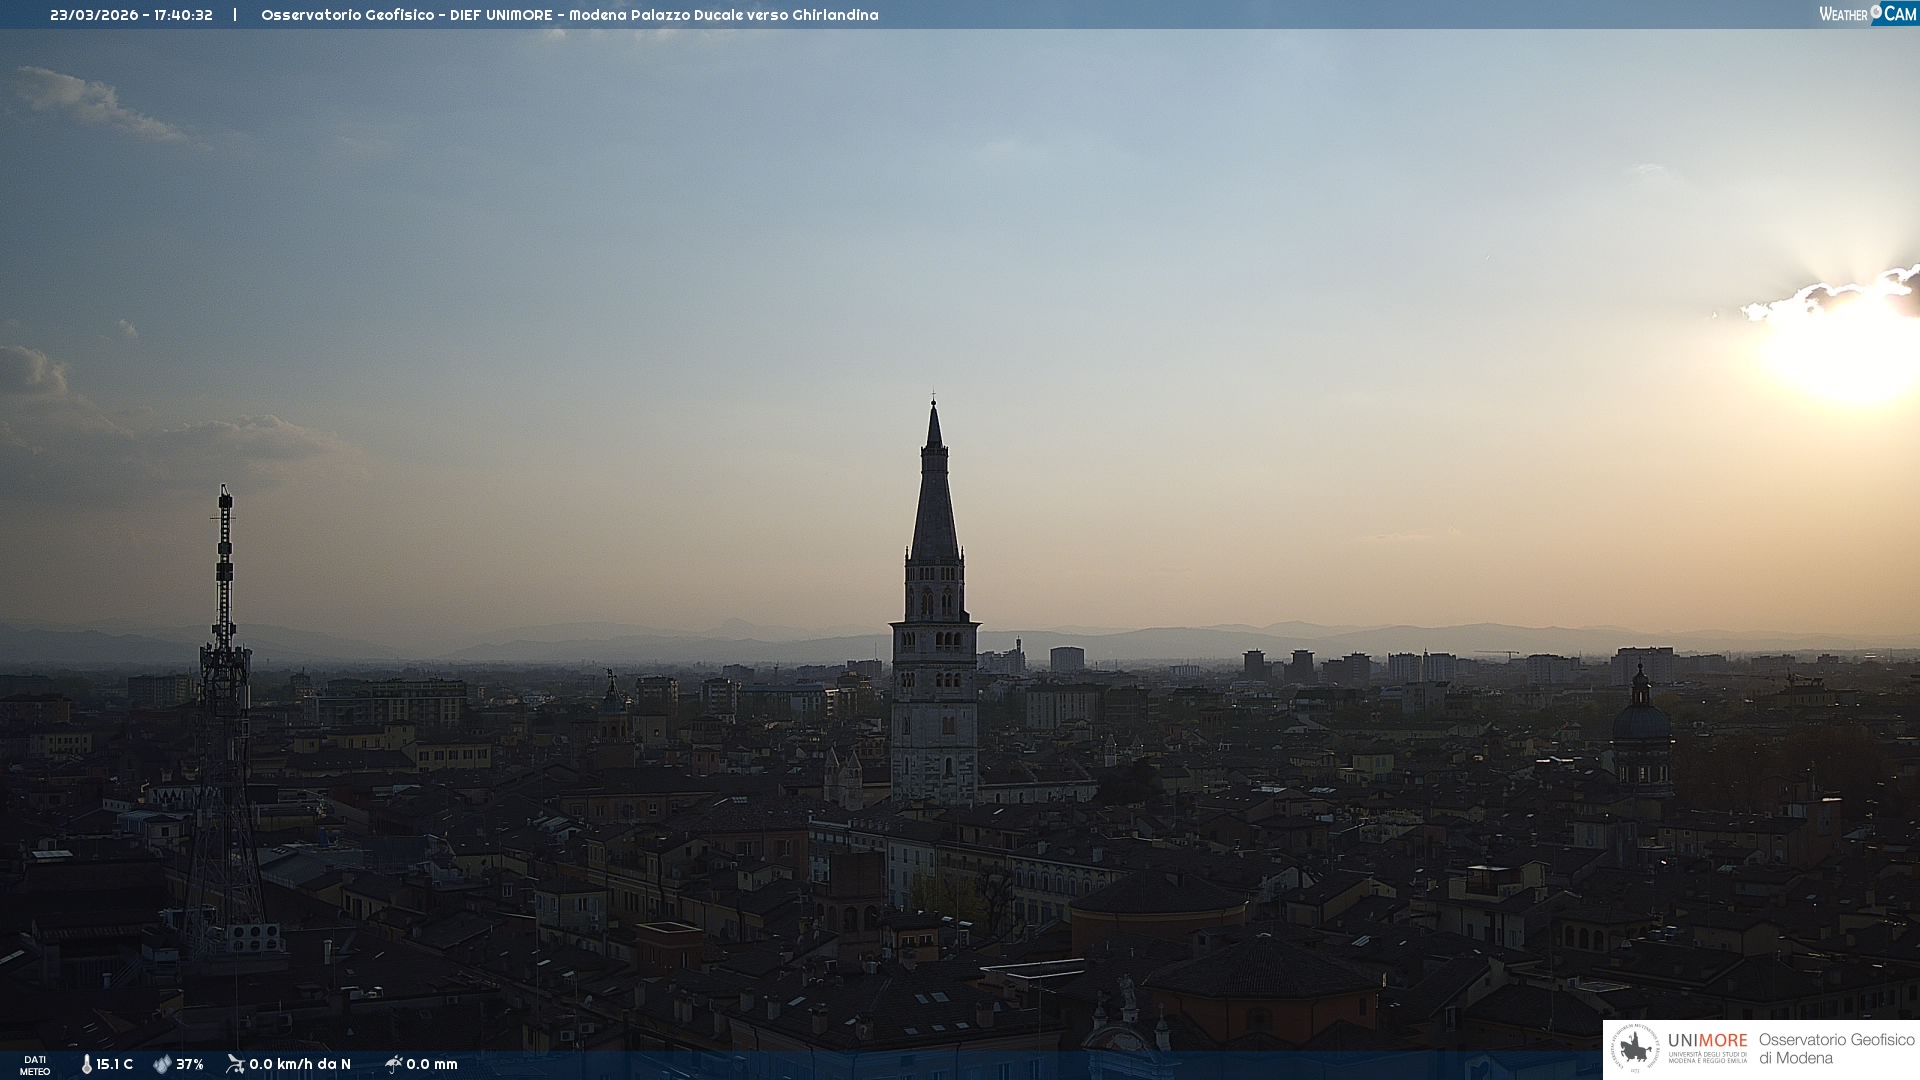This screenshot has width=1920, height=1080.
Task: Click the 0.0 km/h da N wind reading
Action: (300, 1064)
